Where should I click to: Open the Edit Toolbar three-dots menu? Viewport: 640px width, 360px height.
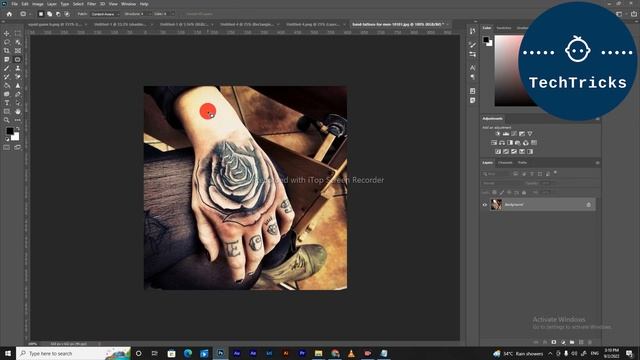pos(18,120)
